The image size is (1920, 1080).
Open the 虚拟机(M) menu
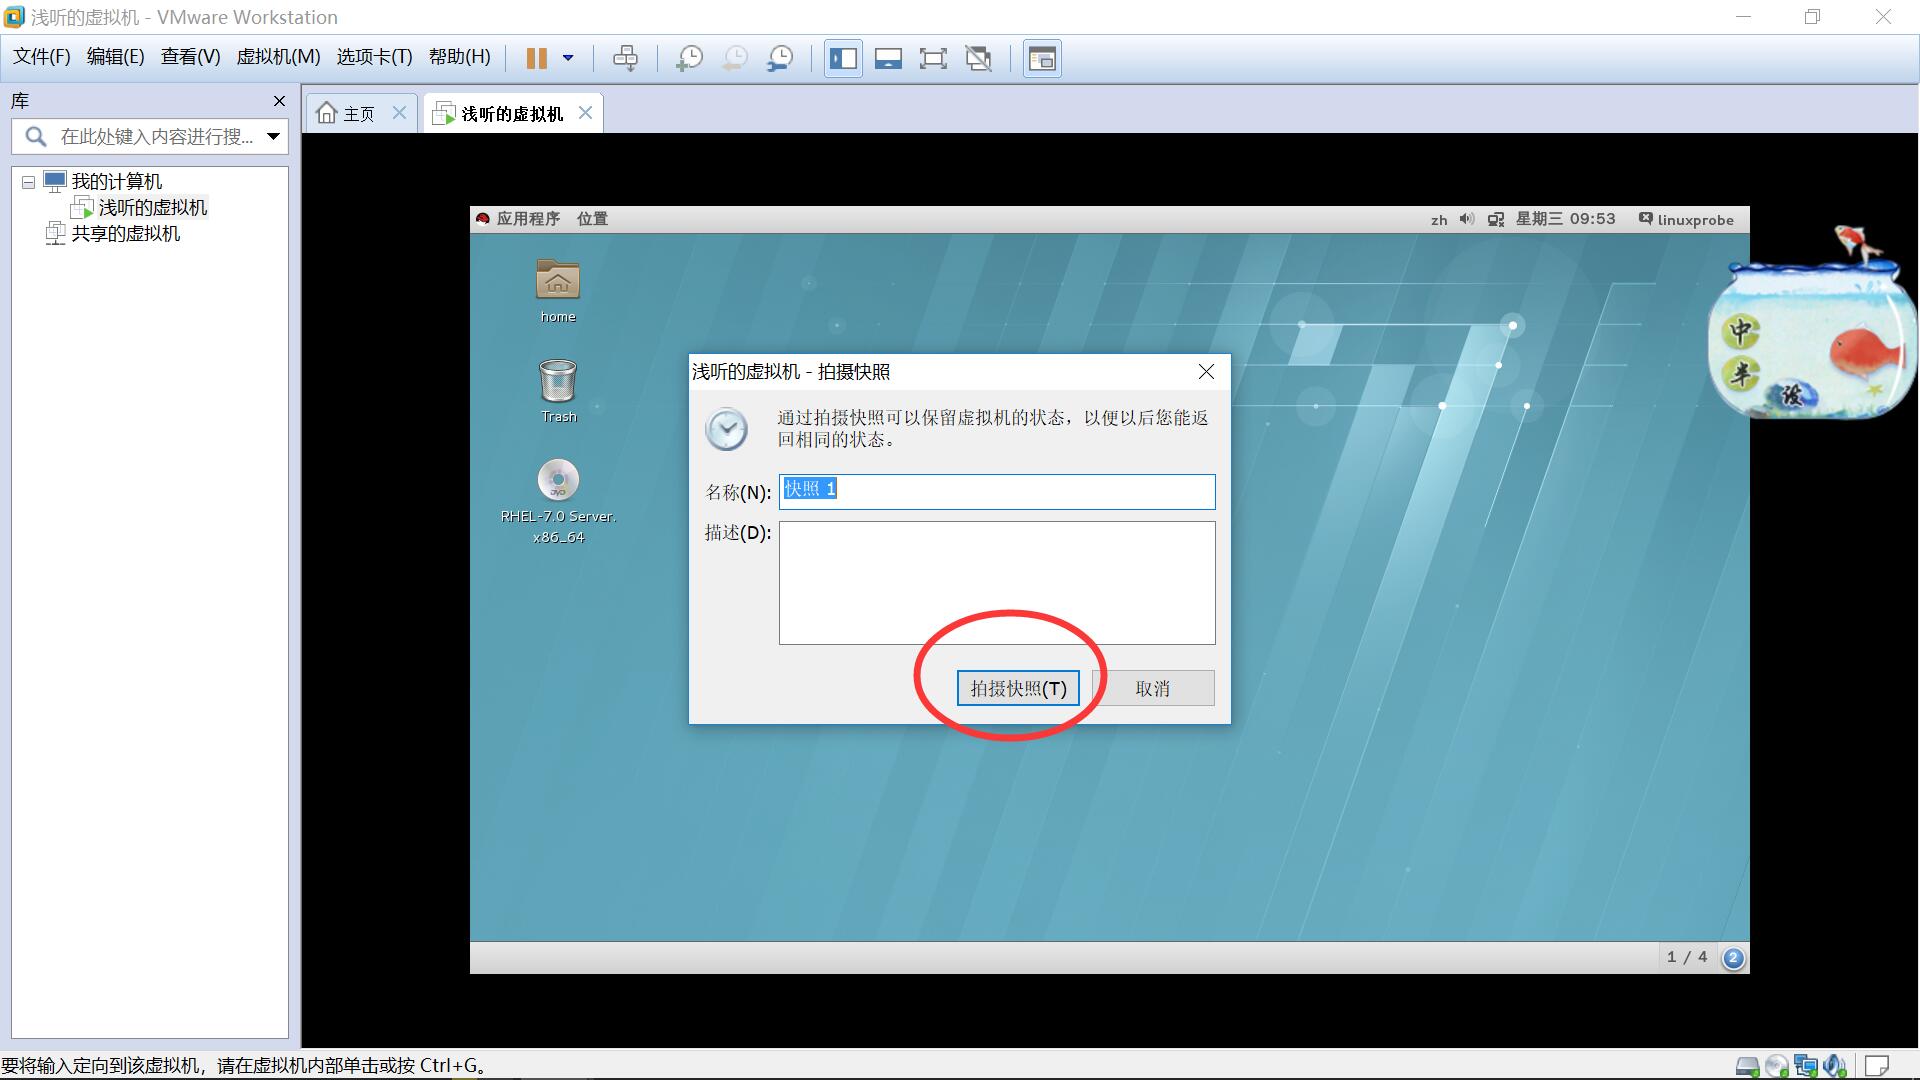click(278, 57)
